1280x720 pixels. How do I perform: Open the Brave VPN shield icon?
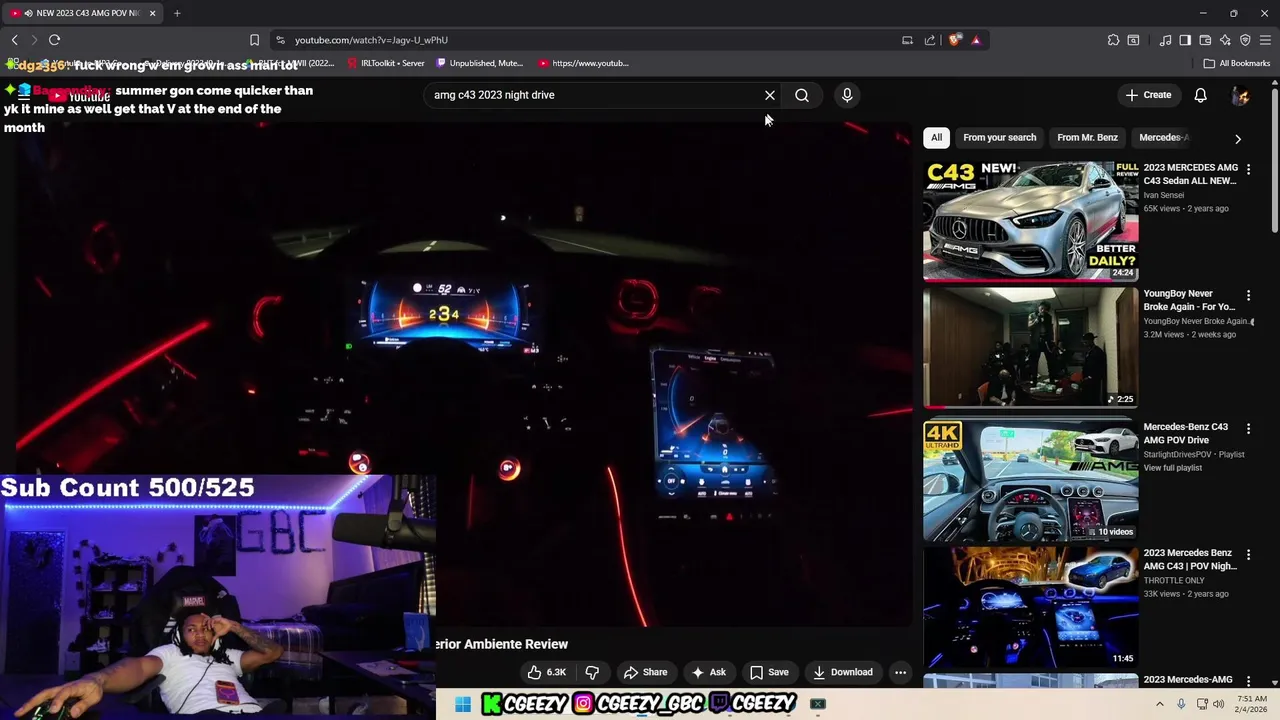click(1245, 40)
